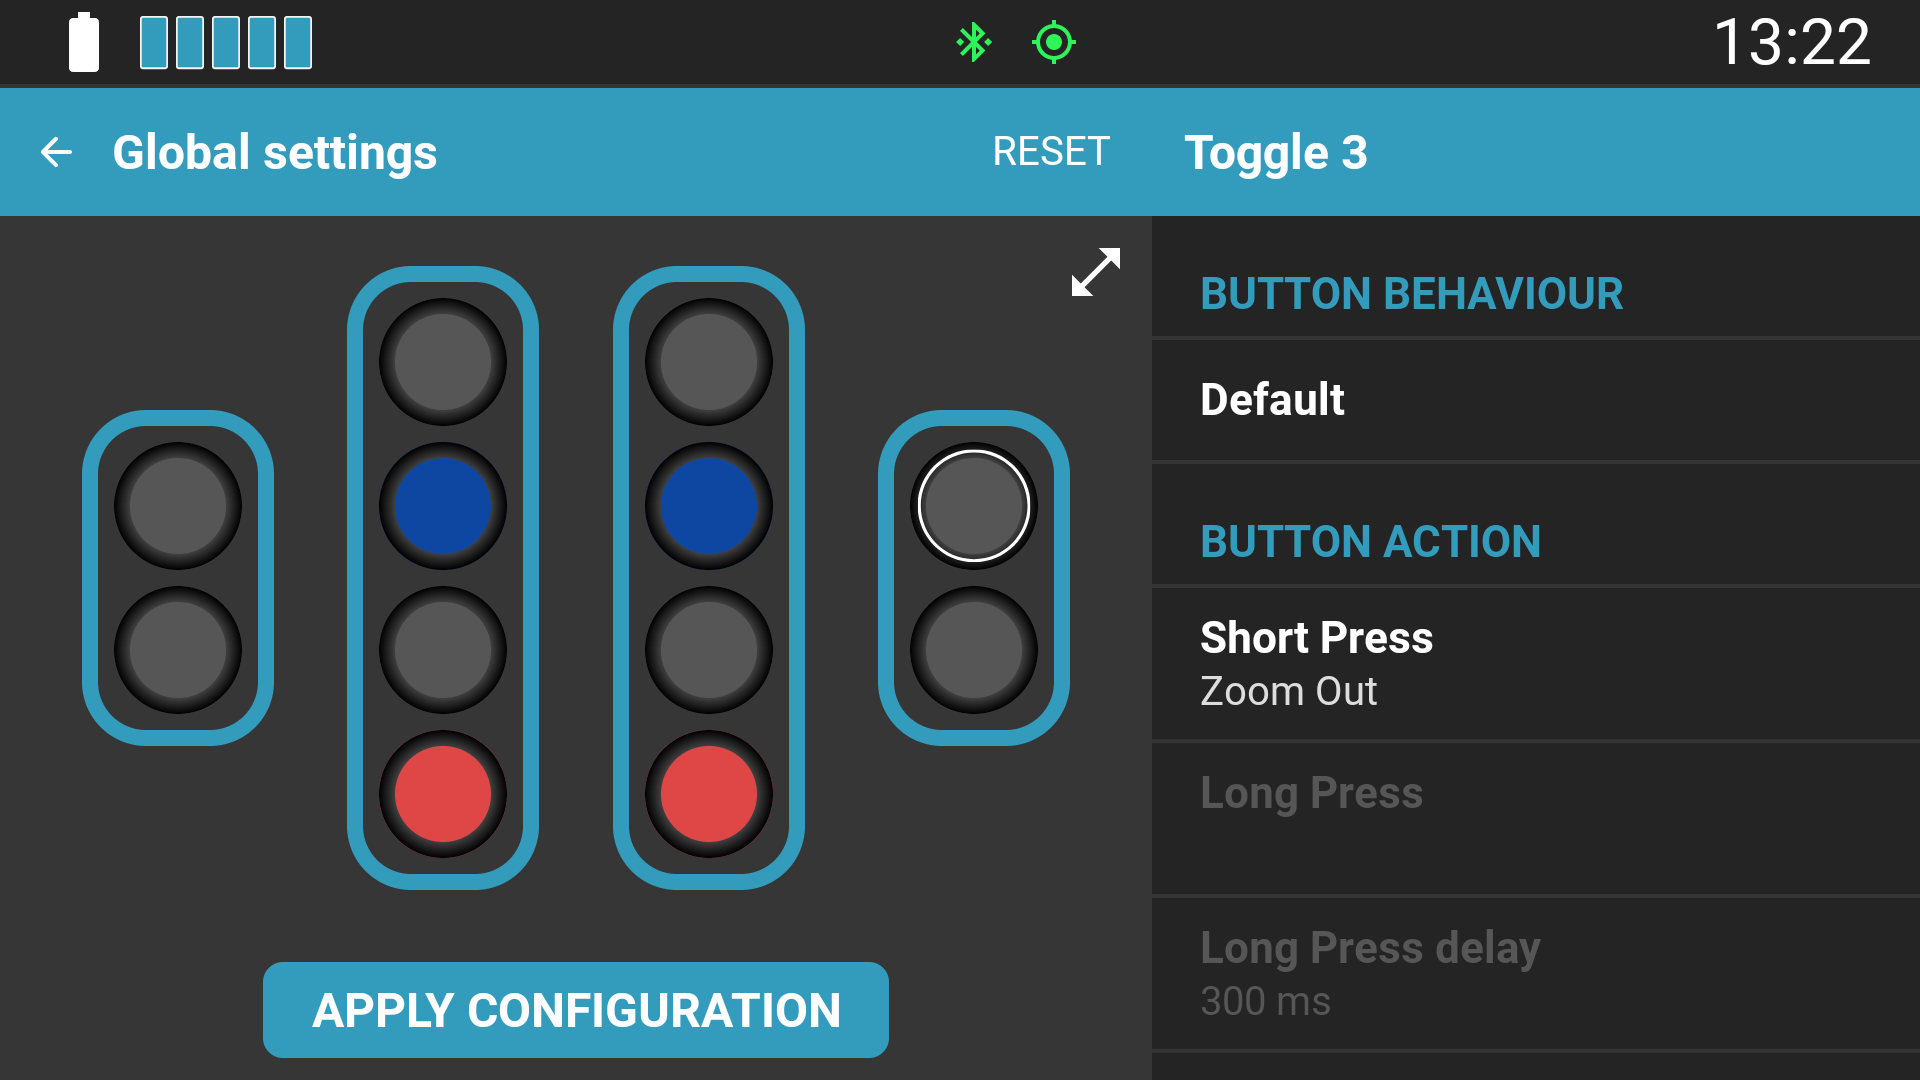Select the highlighted top button in right group
1920x1080 pixels.
[x=974, y=506]
